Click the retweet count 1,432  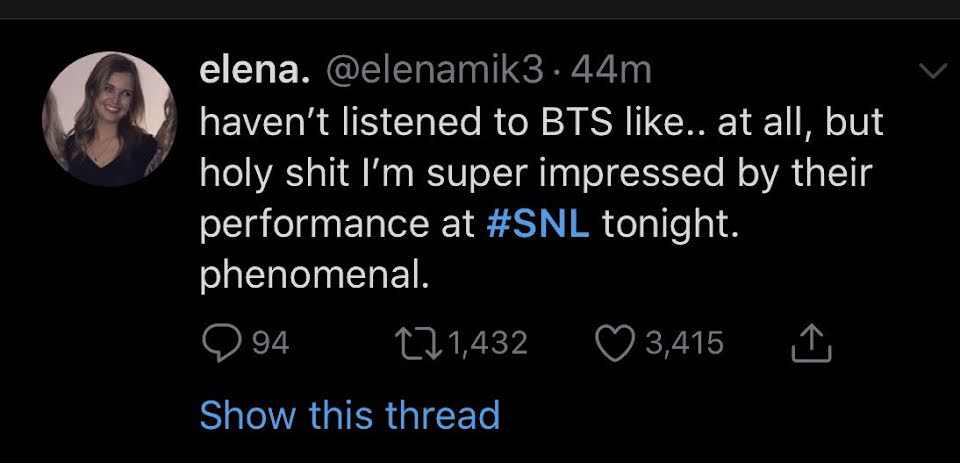coord(488,344)
